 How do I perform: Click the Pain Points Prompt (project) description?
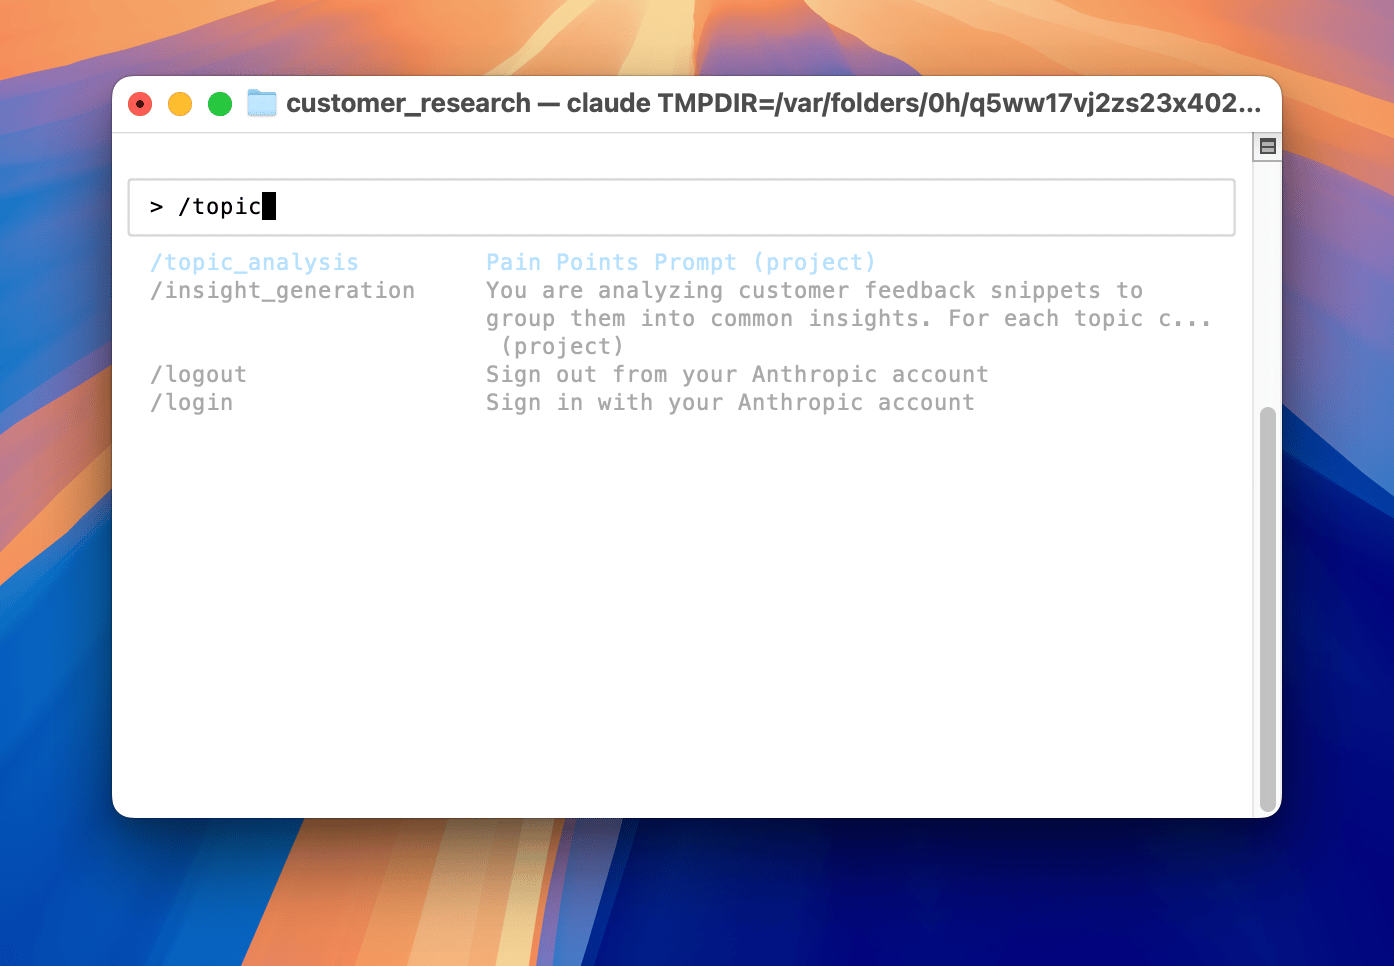pos(681,262)
